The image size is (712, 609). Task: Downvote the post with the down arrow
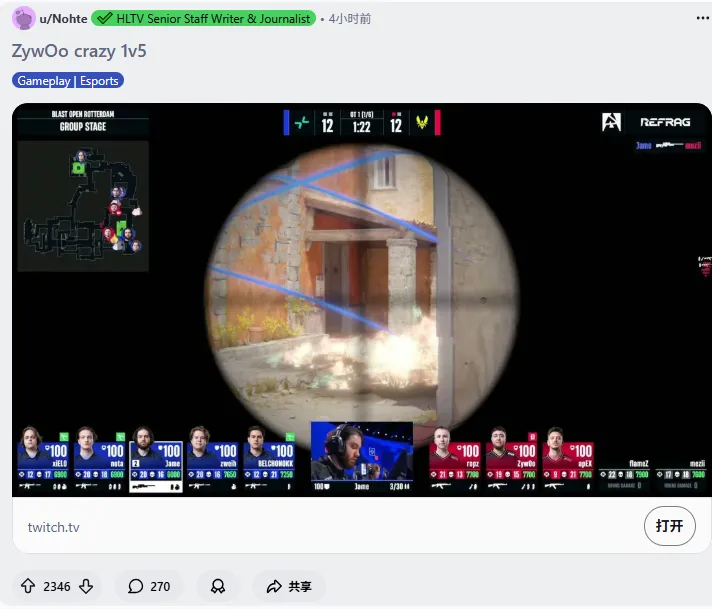pos(86,586)
